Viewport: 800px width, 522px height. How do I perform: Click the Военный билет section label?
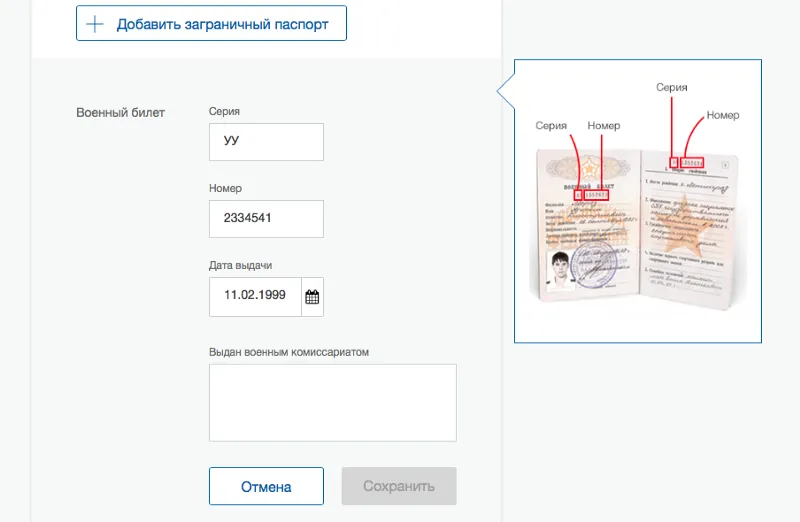click(120, 112)
